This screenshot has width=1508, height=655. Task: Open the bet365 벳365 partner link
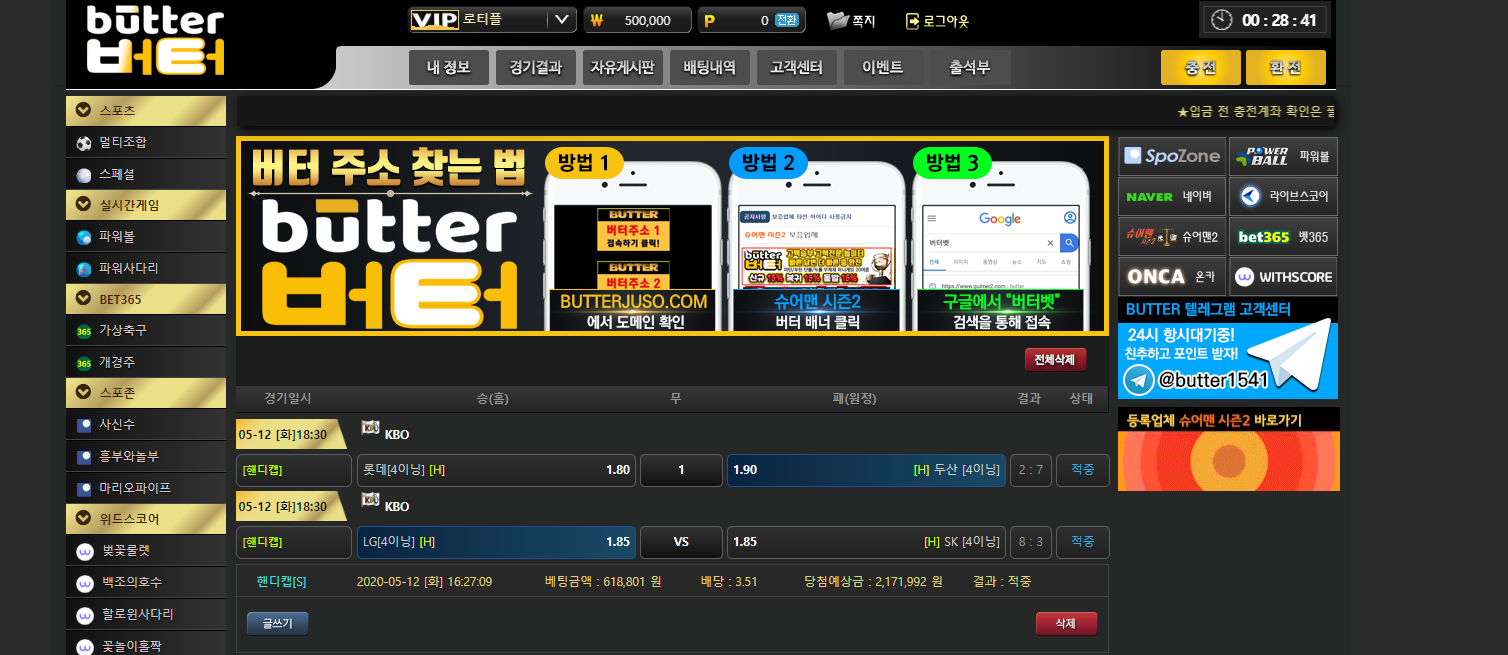click(x=1282, y=237)
